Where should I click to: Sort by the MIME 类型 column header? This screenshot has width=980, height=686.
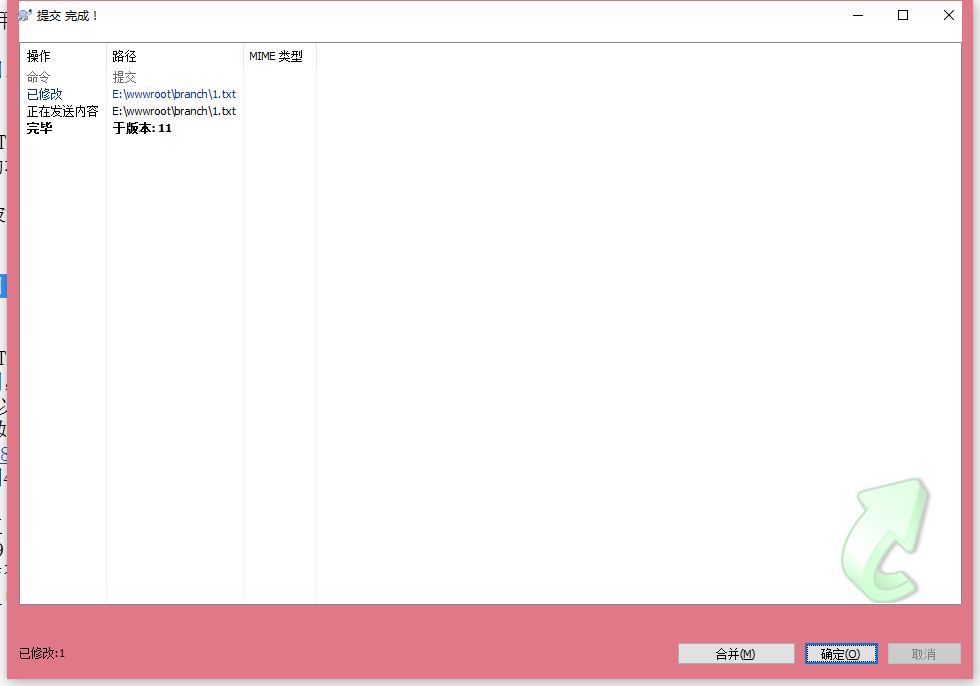(279, 56)
